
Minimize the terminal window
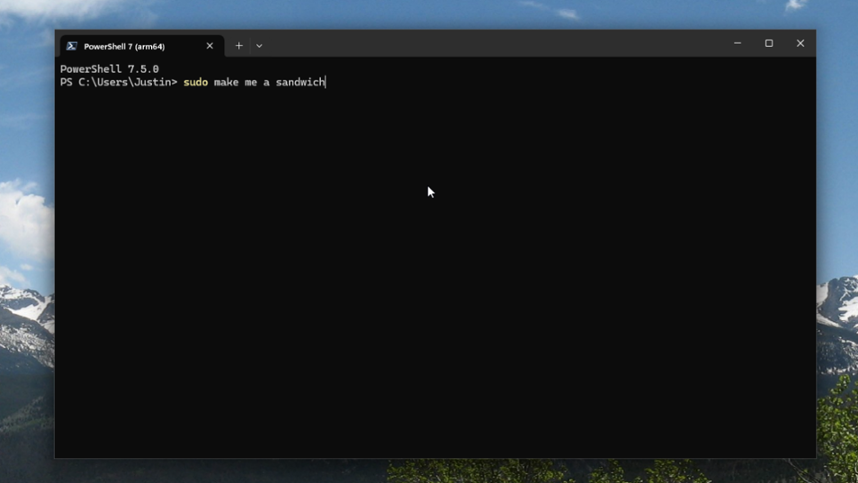tap(737, 44)
